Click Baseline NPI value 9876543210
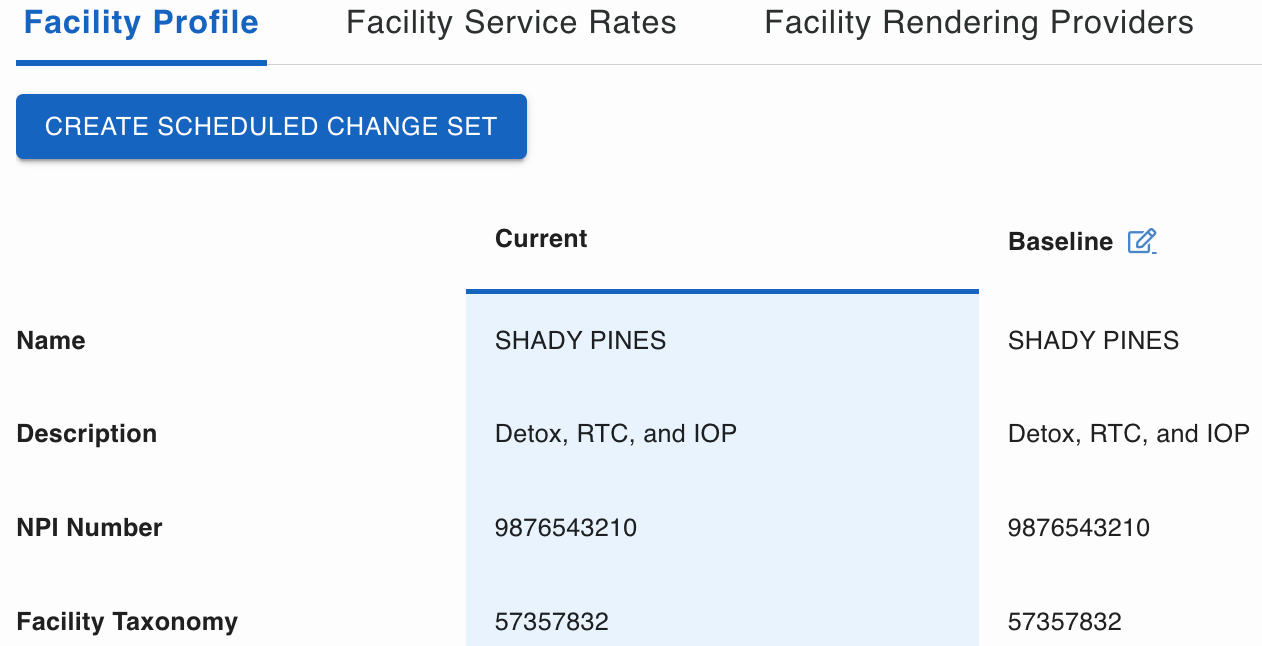 click(x=1078, y=528)
